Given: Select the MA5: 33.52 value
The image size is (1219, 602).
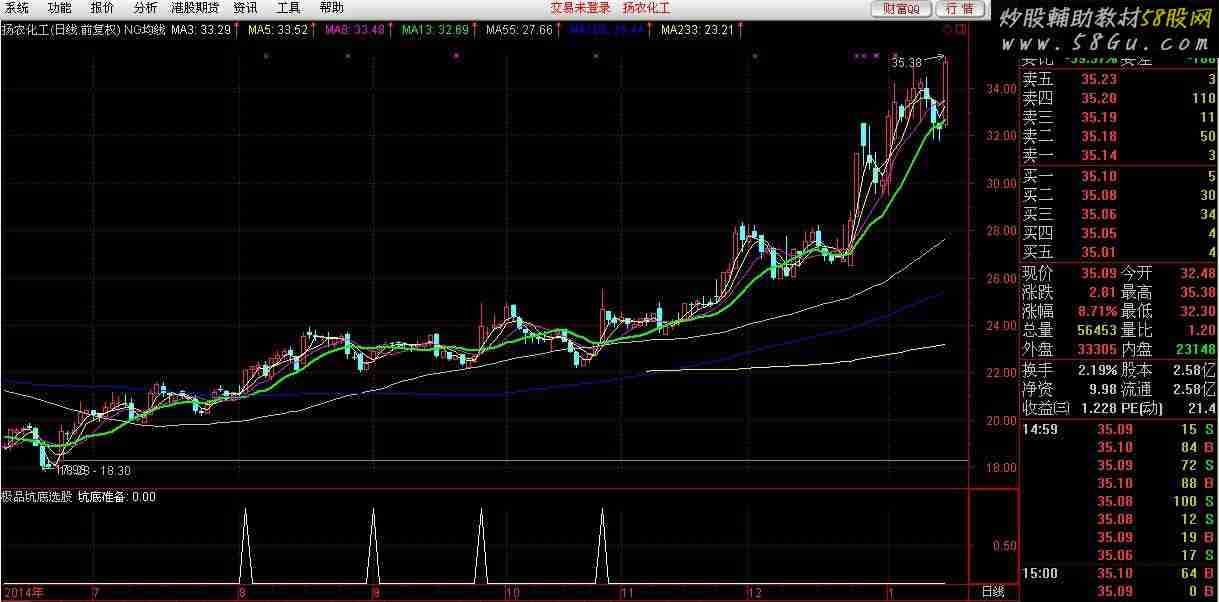Looking at the screenshot, I should click(x=278, y=30).
